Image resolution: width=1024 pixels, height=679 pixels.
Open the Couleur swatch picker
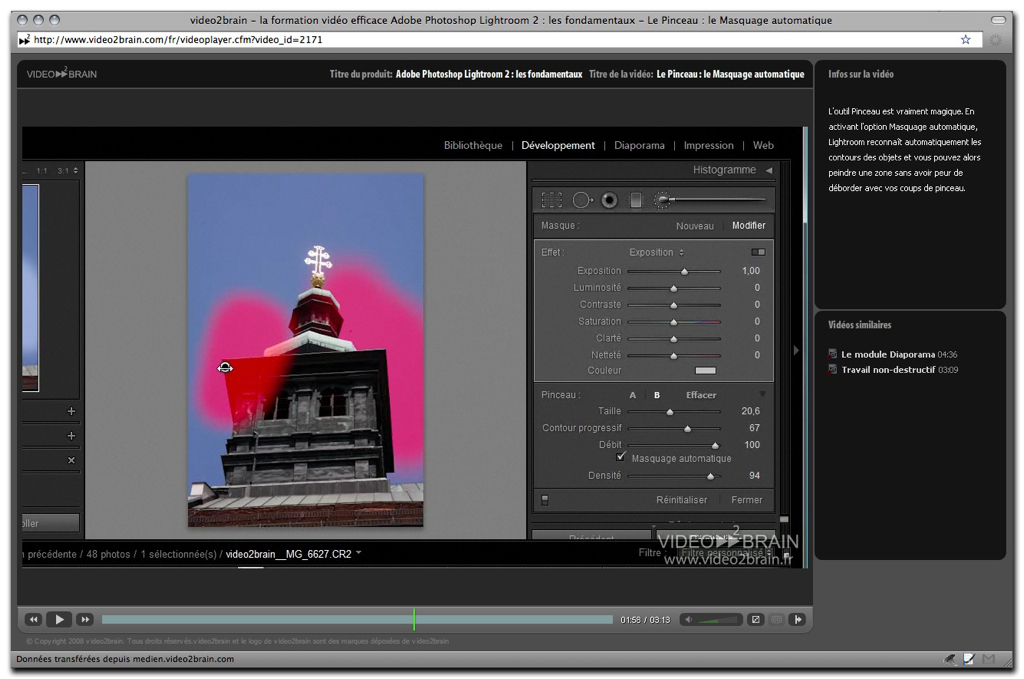[705, 370]
